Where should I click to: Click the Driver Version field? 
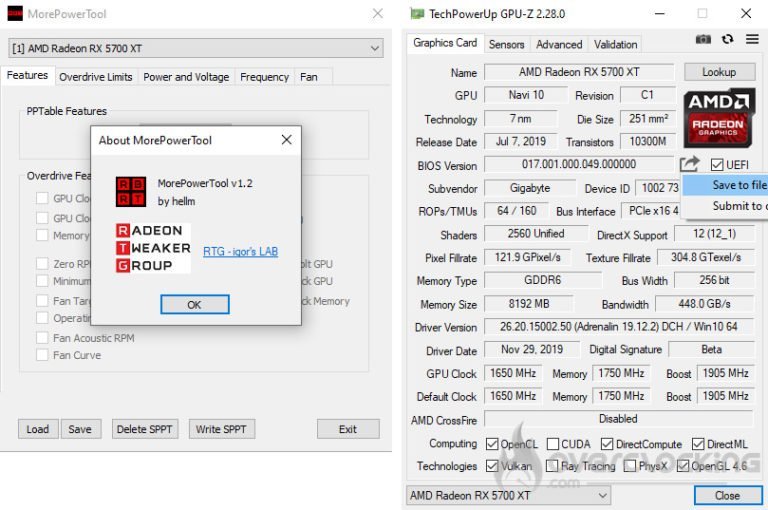coord(618,327)
